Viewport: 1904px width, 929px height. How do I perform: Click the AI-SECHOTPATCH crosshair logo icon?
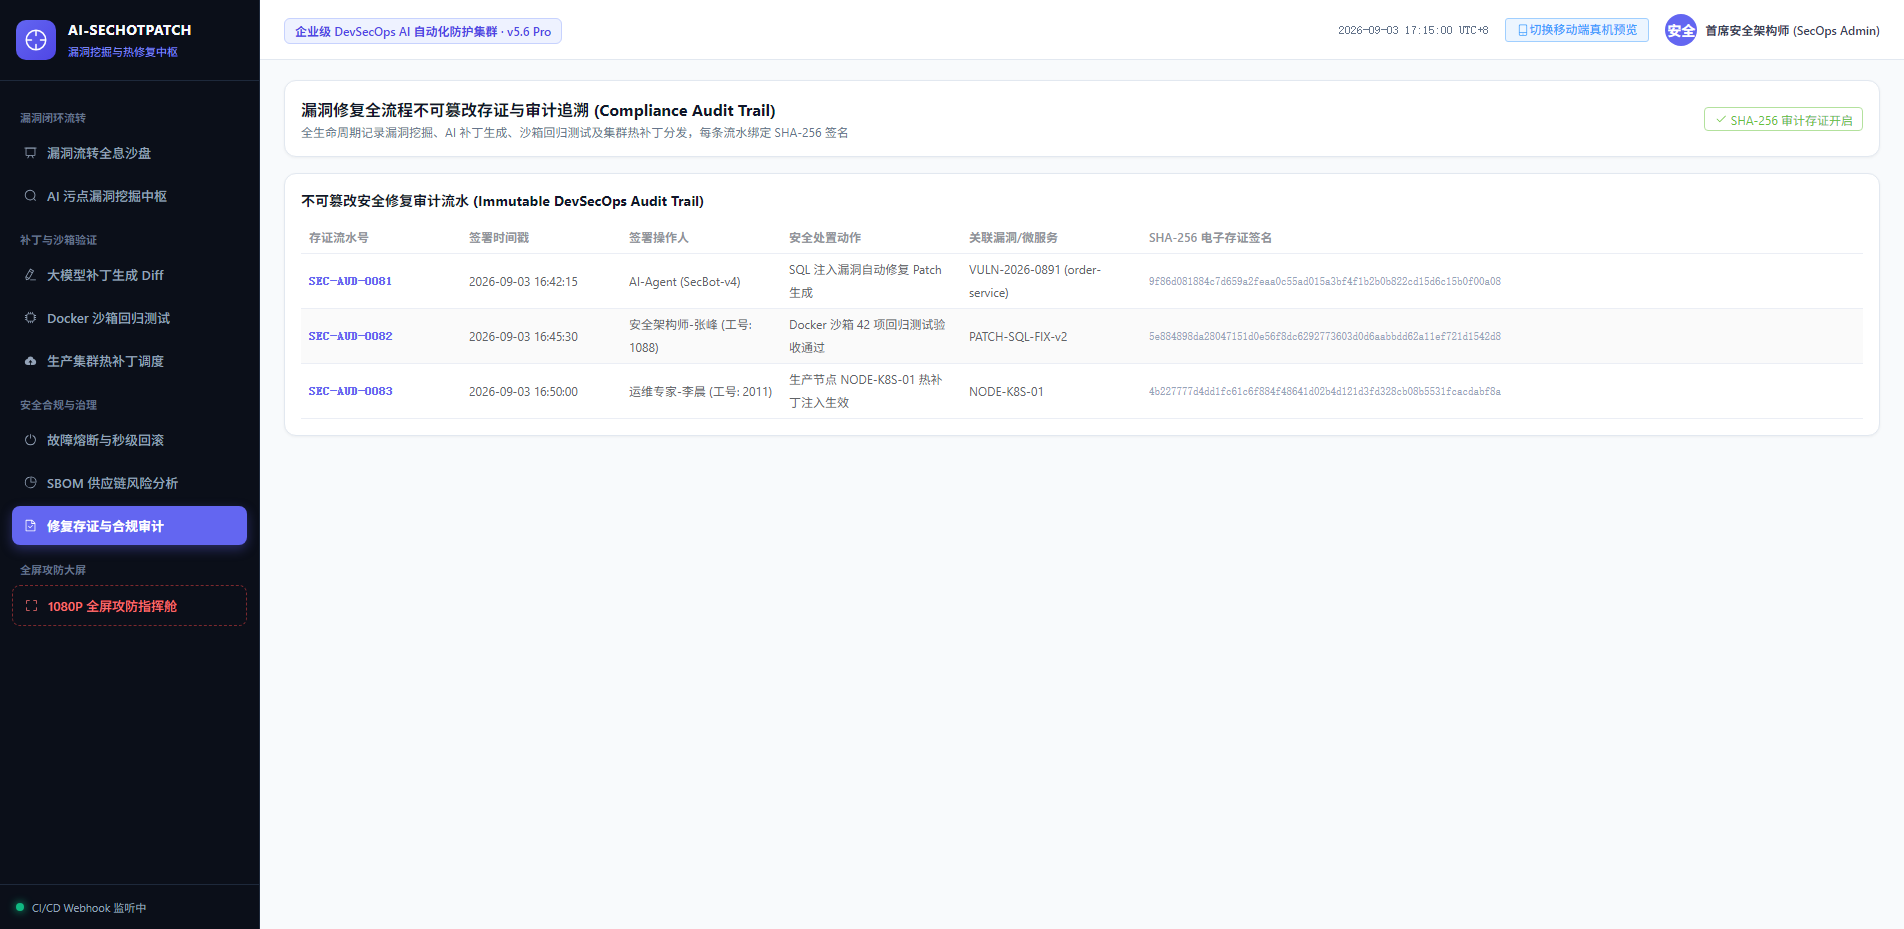[36, 40]
